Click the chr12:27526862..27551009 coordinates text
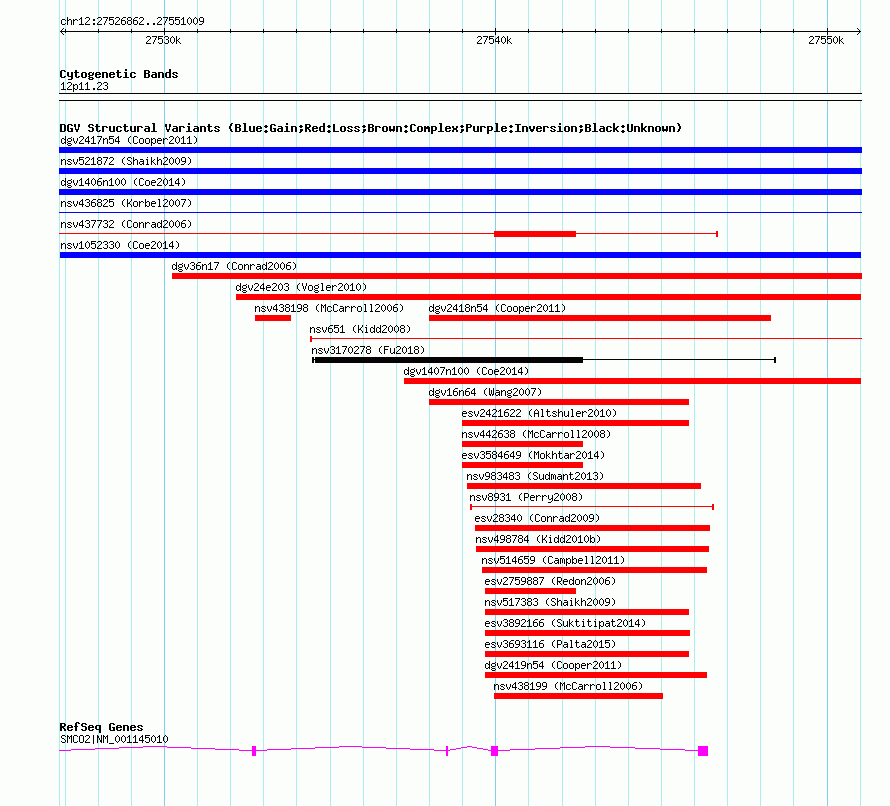890x806 pixels. pos(132,21)
